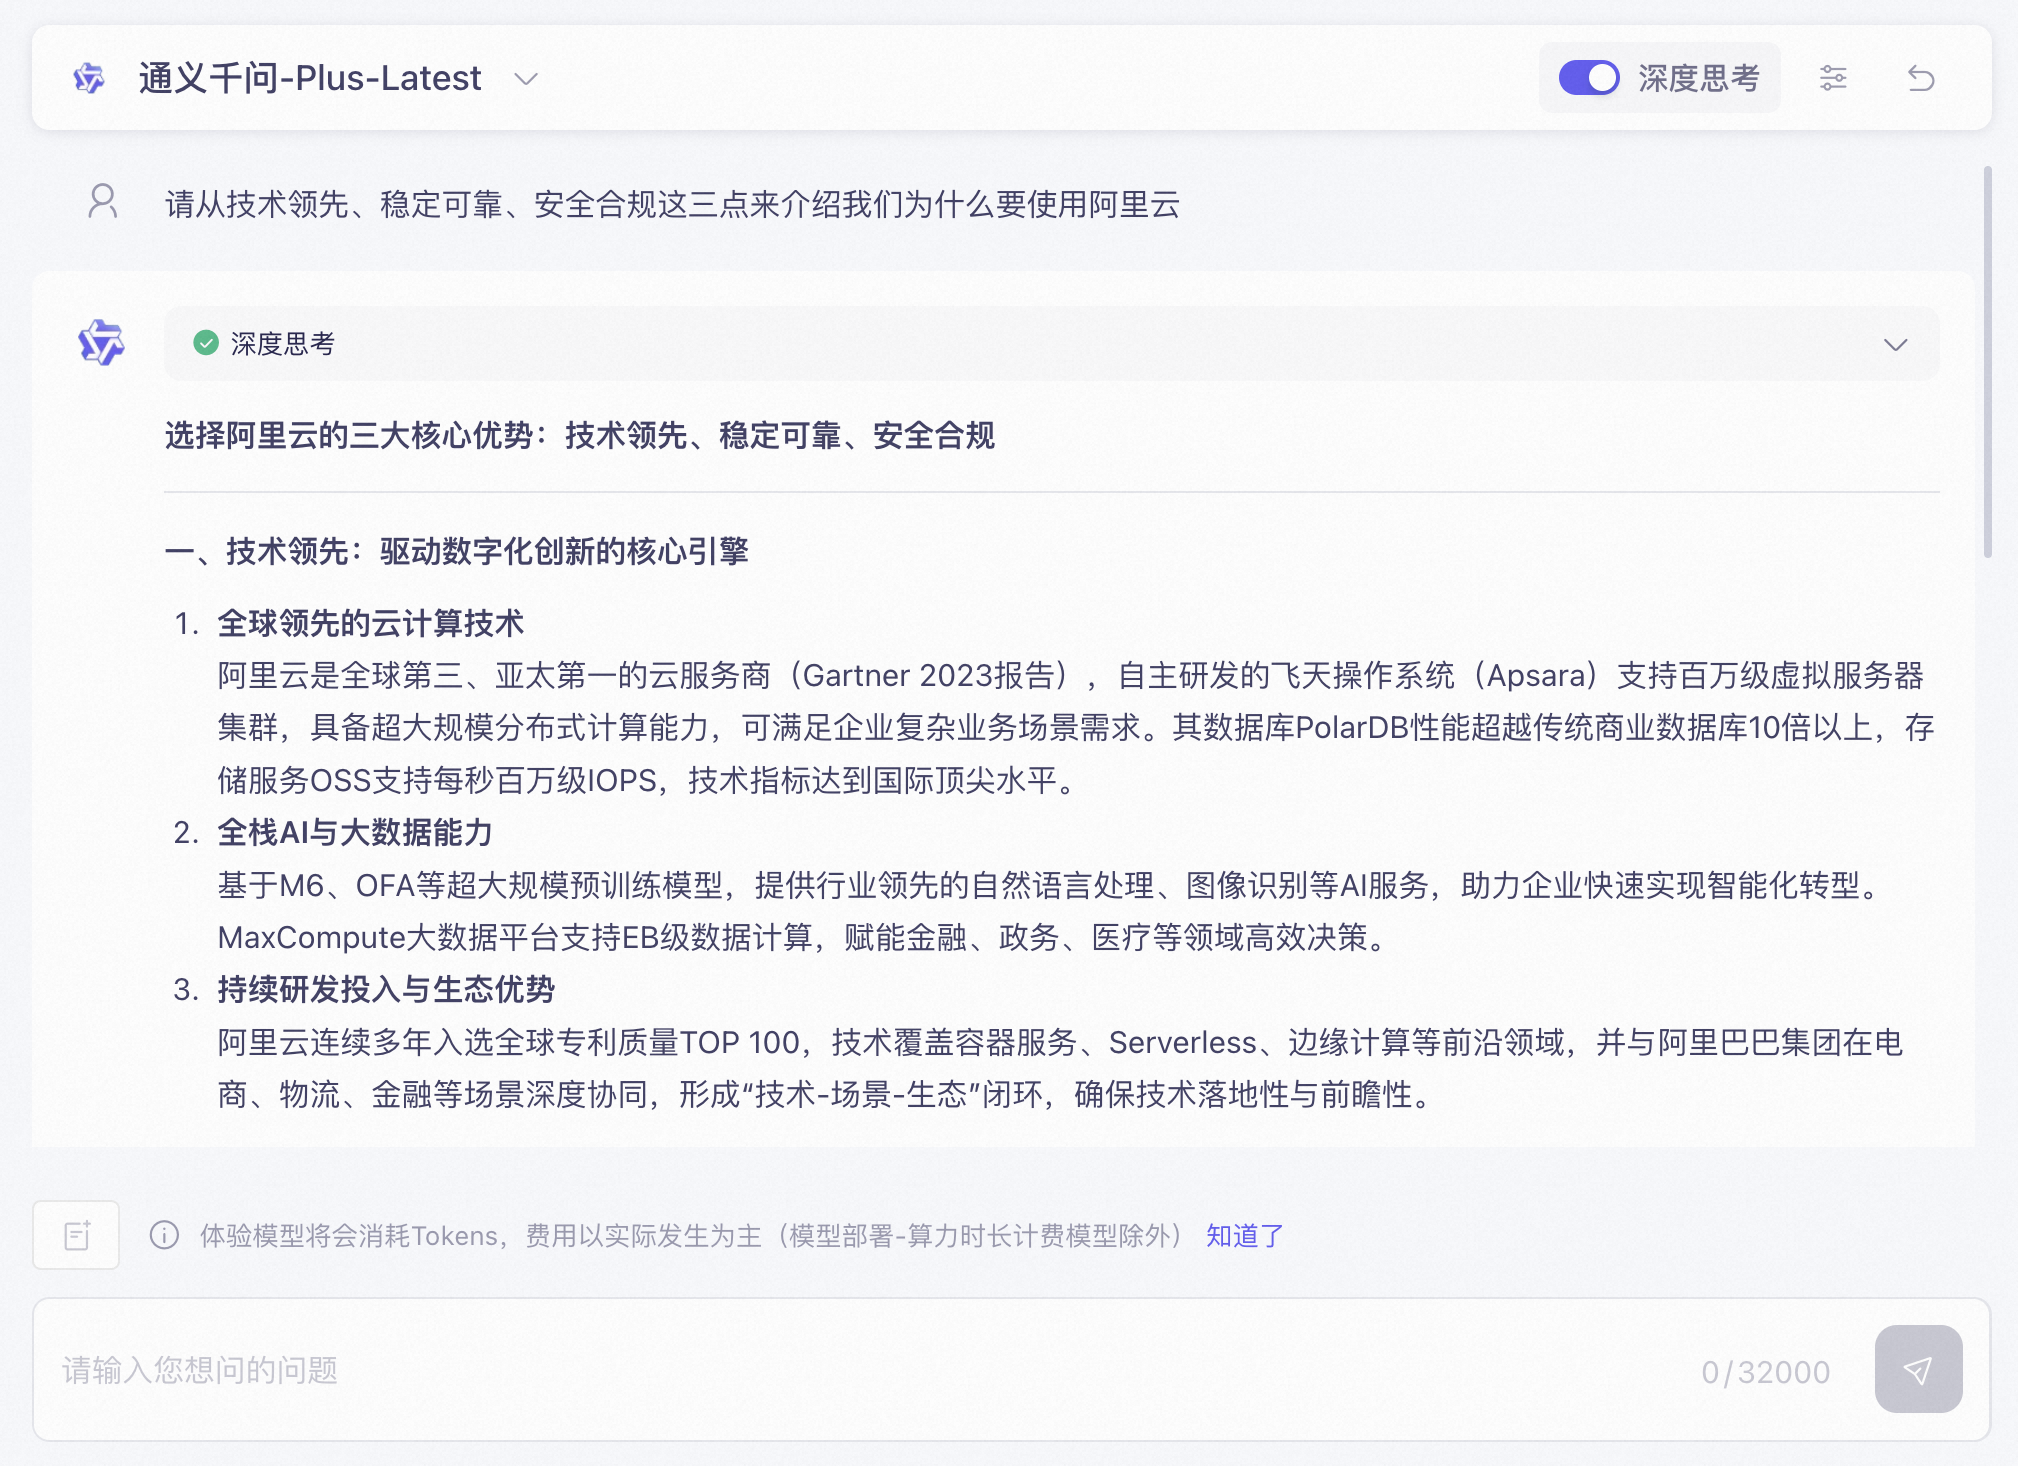Click the Tongyi Qianwen logo in header

click(89, 78)
